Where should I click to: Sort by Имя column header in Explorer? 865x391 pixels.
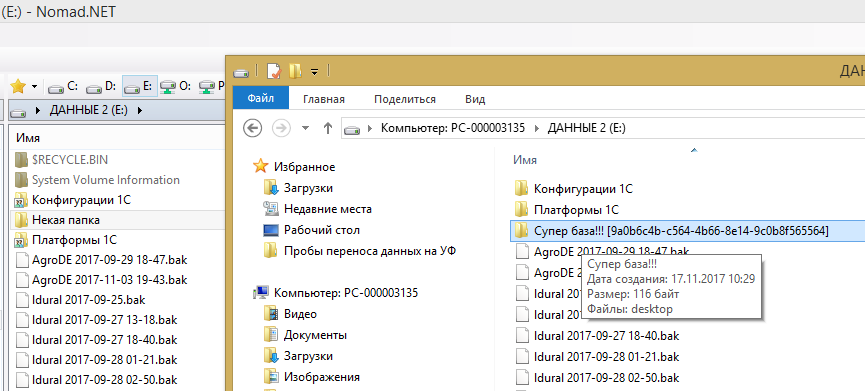click(525, 160)
